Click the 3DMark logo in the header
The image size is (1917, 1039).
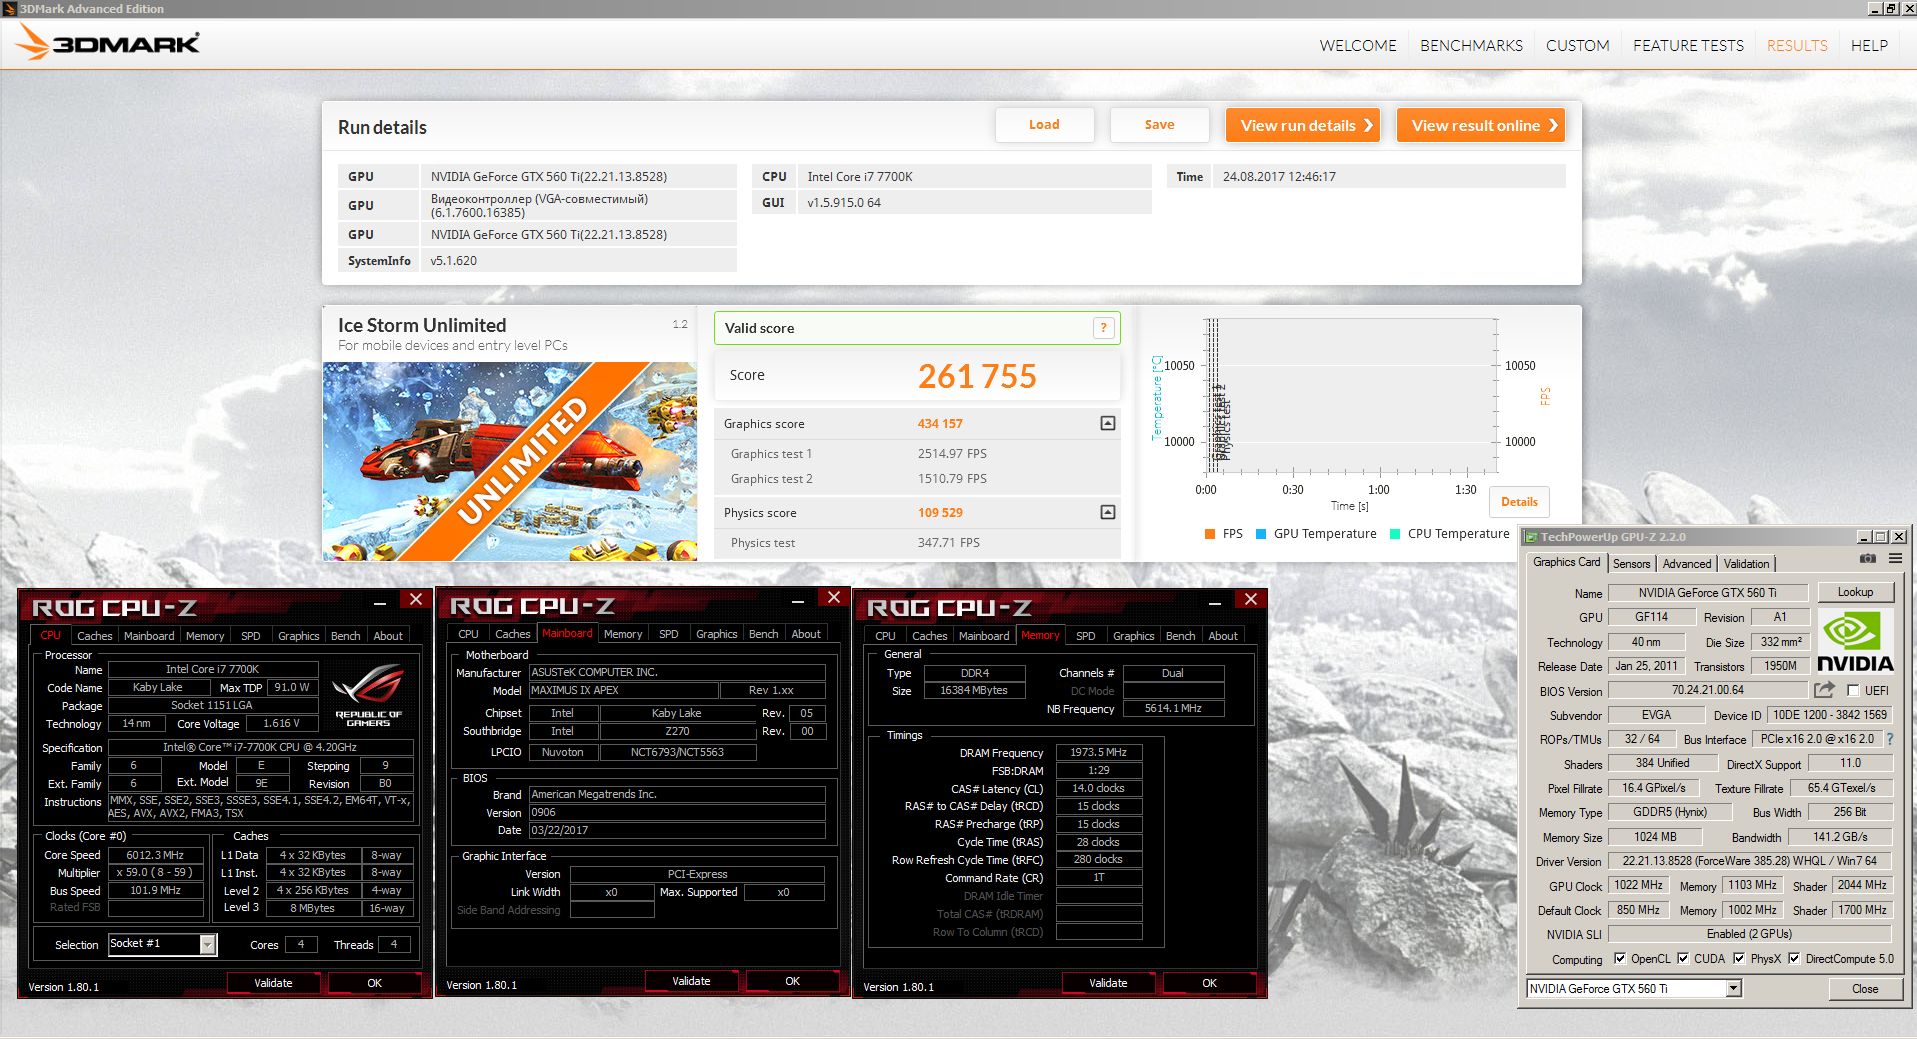coord(108,43)
